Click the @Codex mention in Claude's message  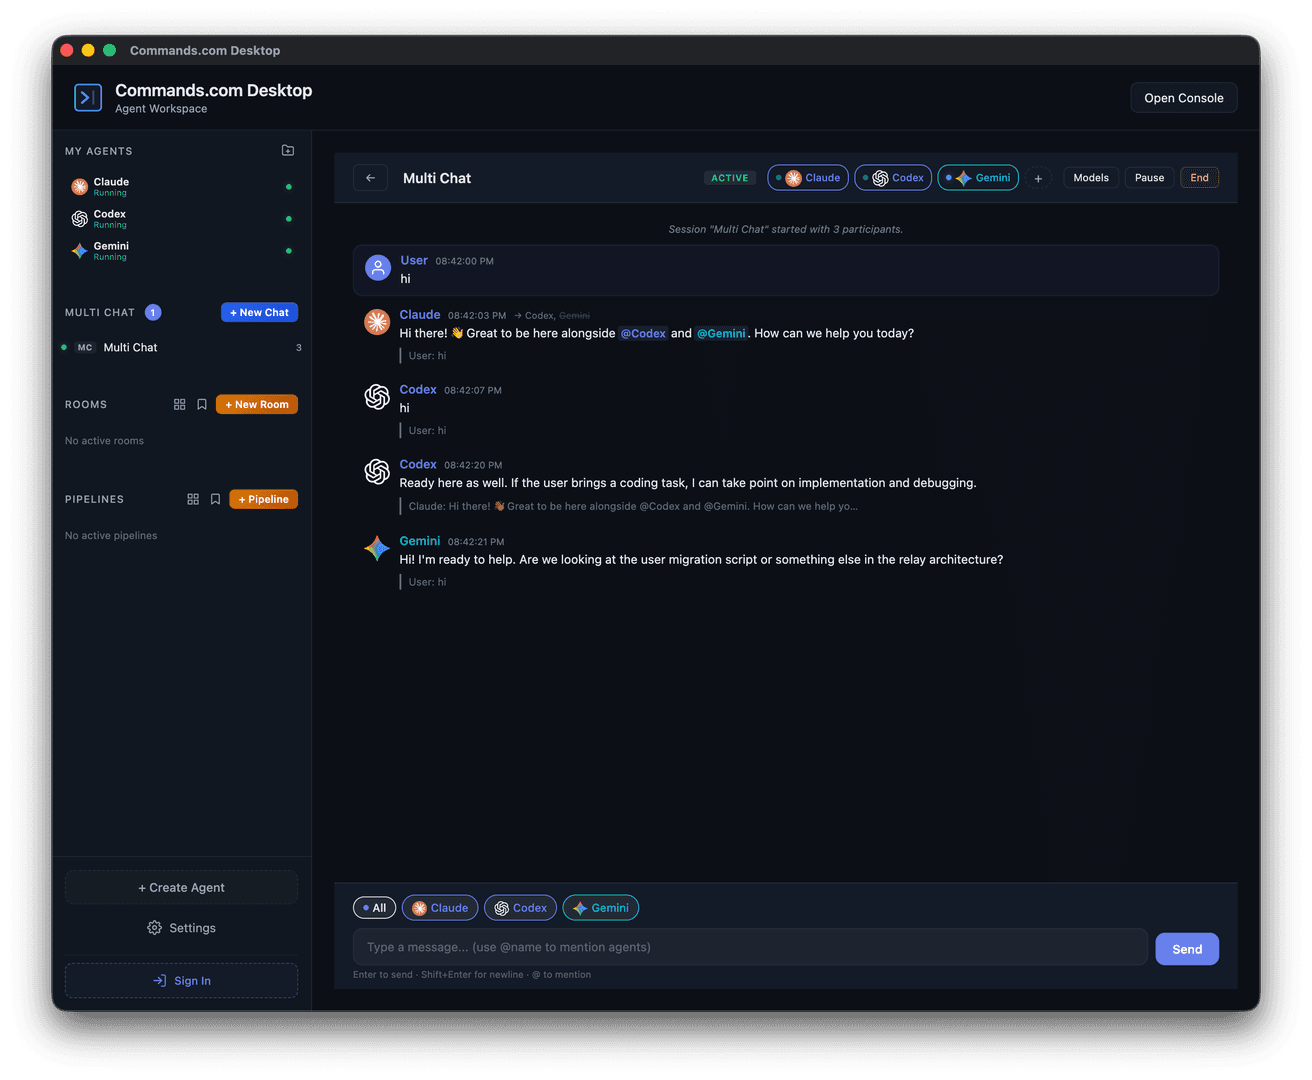643,333
